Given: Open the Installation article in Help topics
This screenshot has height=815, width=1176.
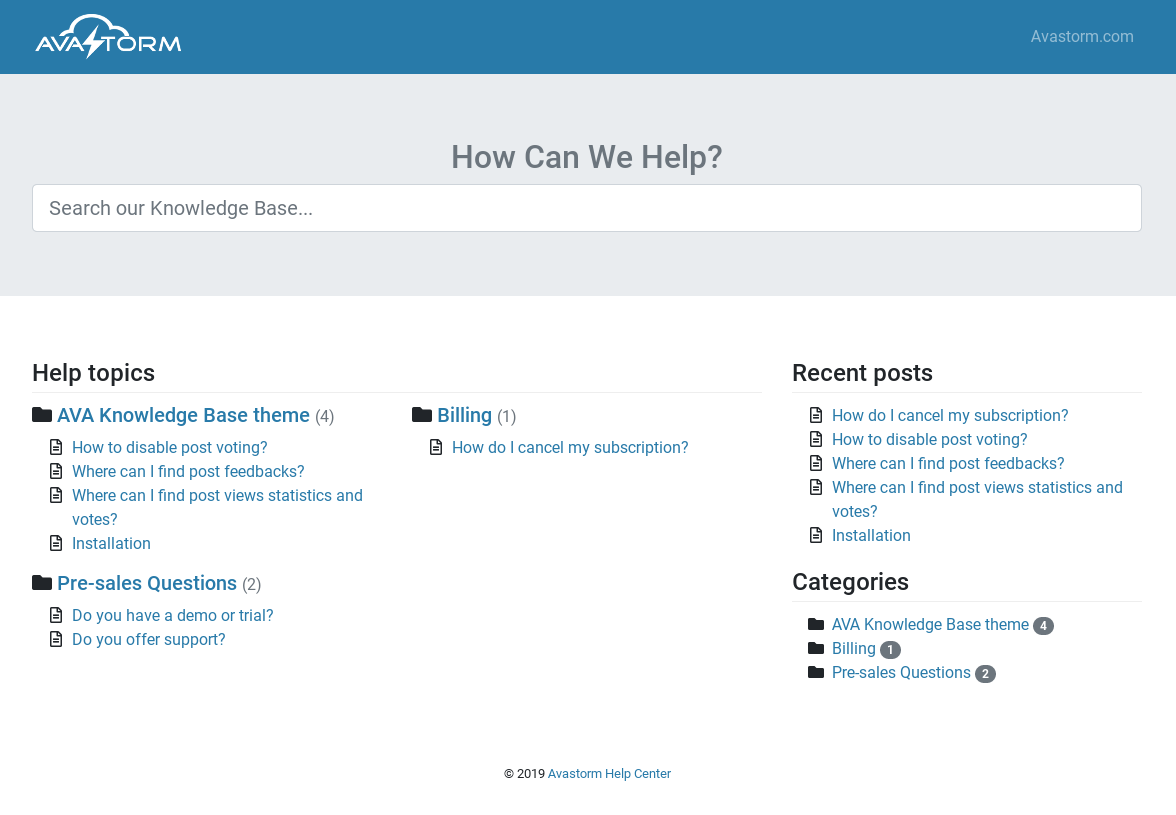Looking at the screenshot, I should 111,544.
